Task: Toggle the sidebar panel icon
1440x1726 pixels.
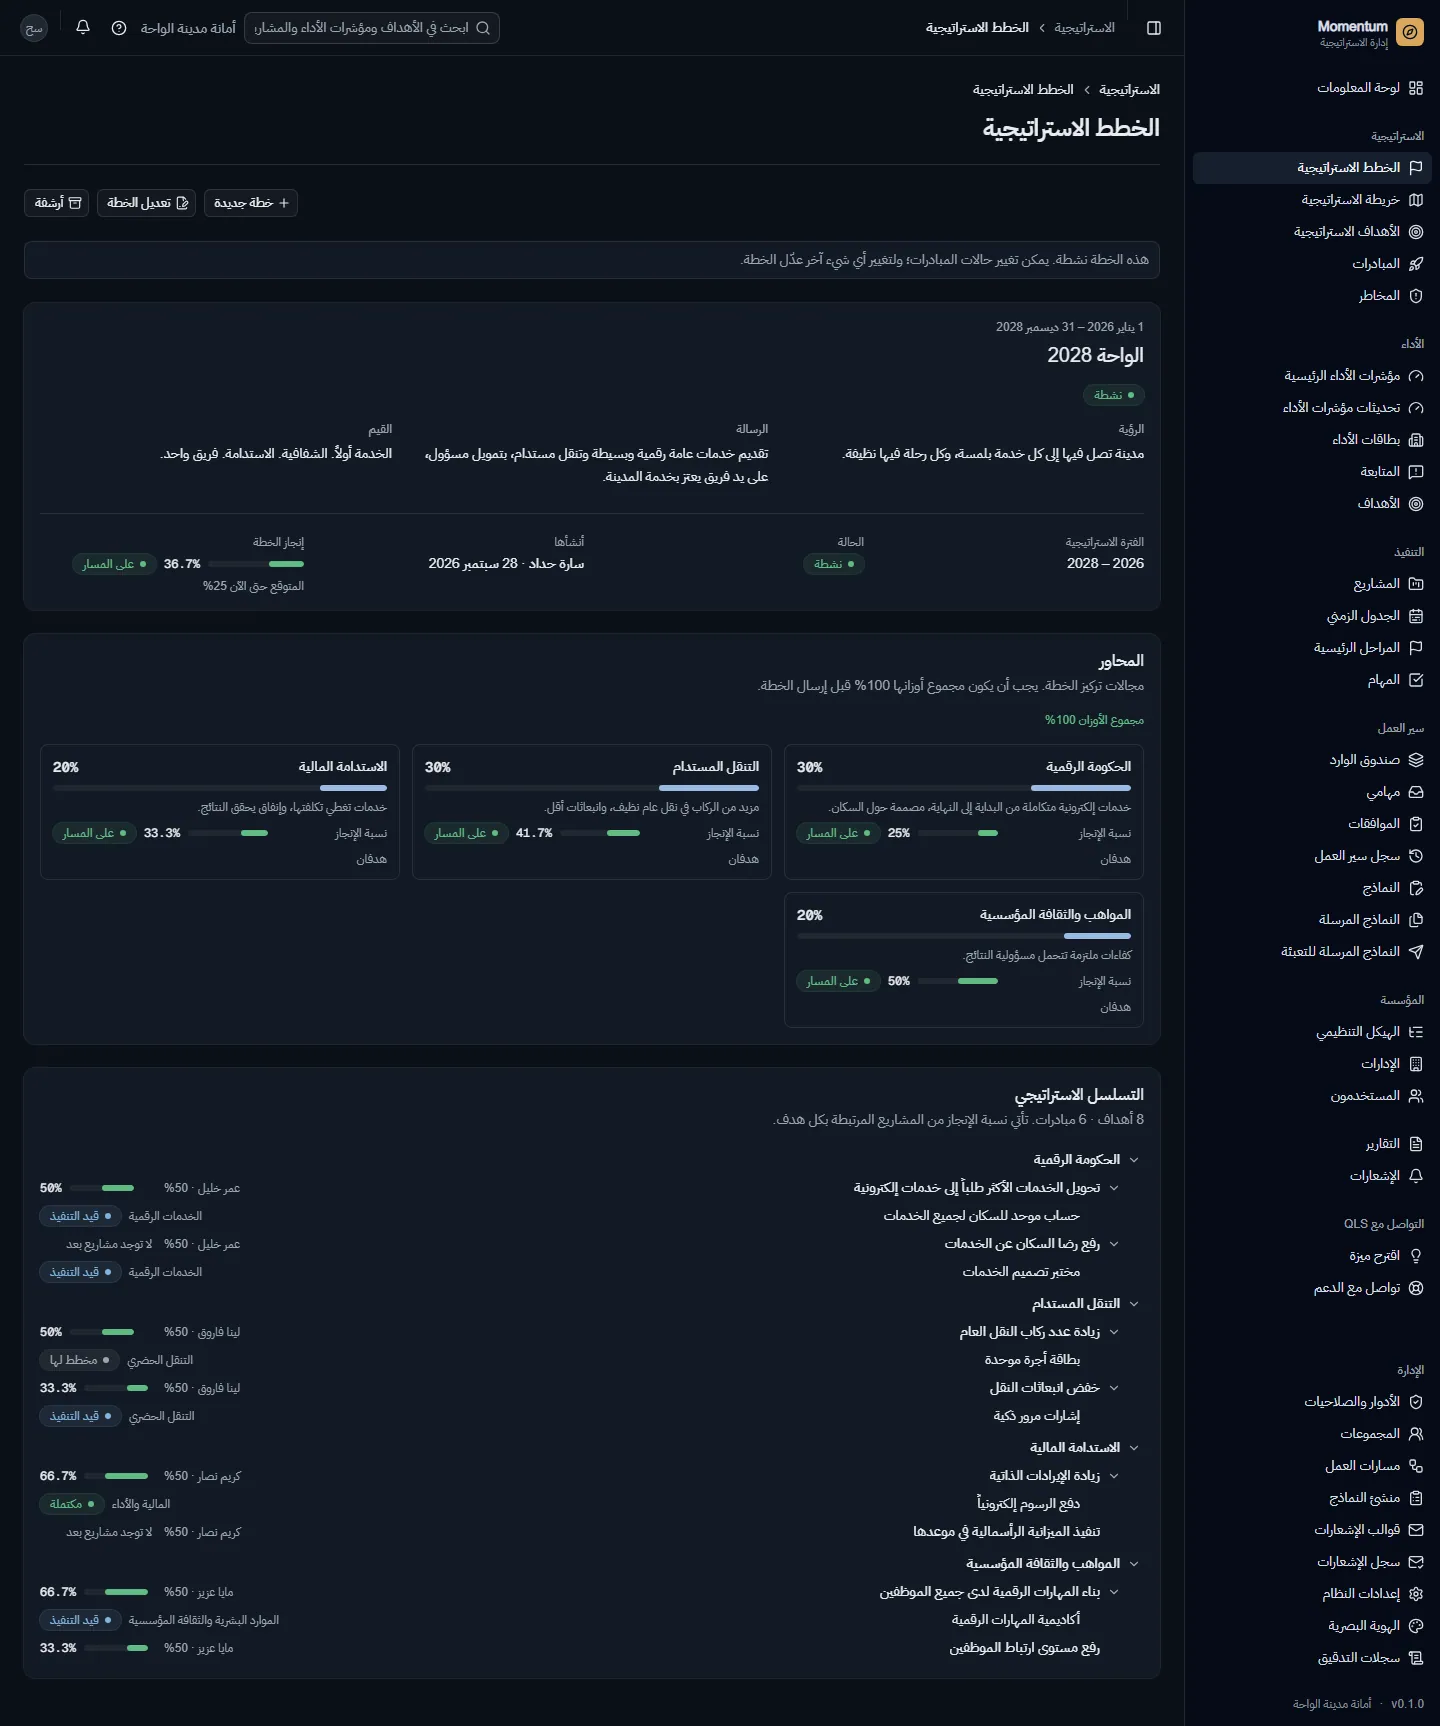Action: click(1154, 28)
